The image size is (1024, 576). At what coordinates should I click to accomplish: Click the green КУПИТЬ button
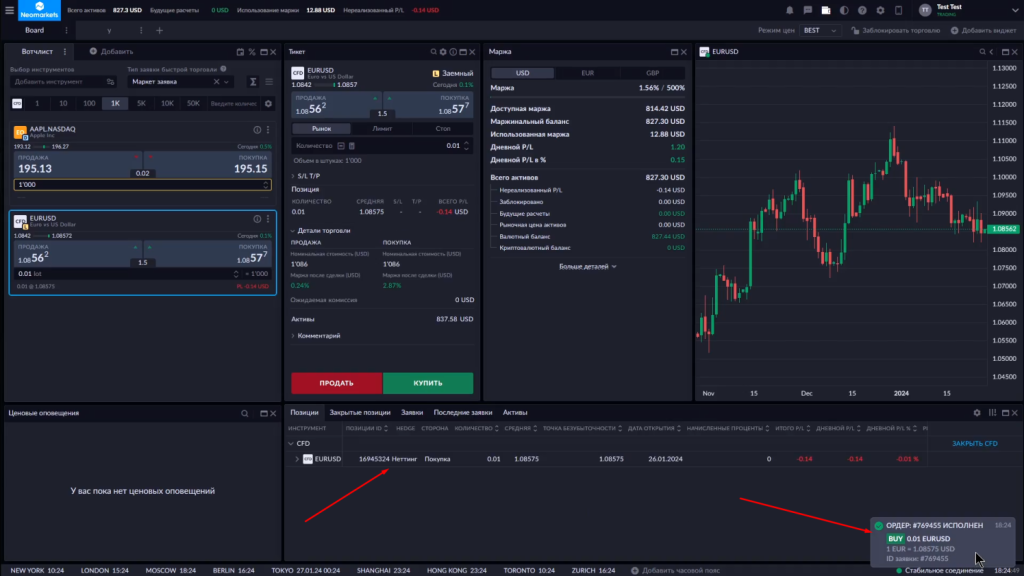tap(428, 383)
